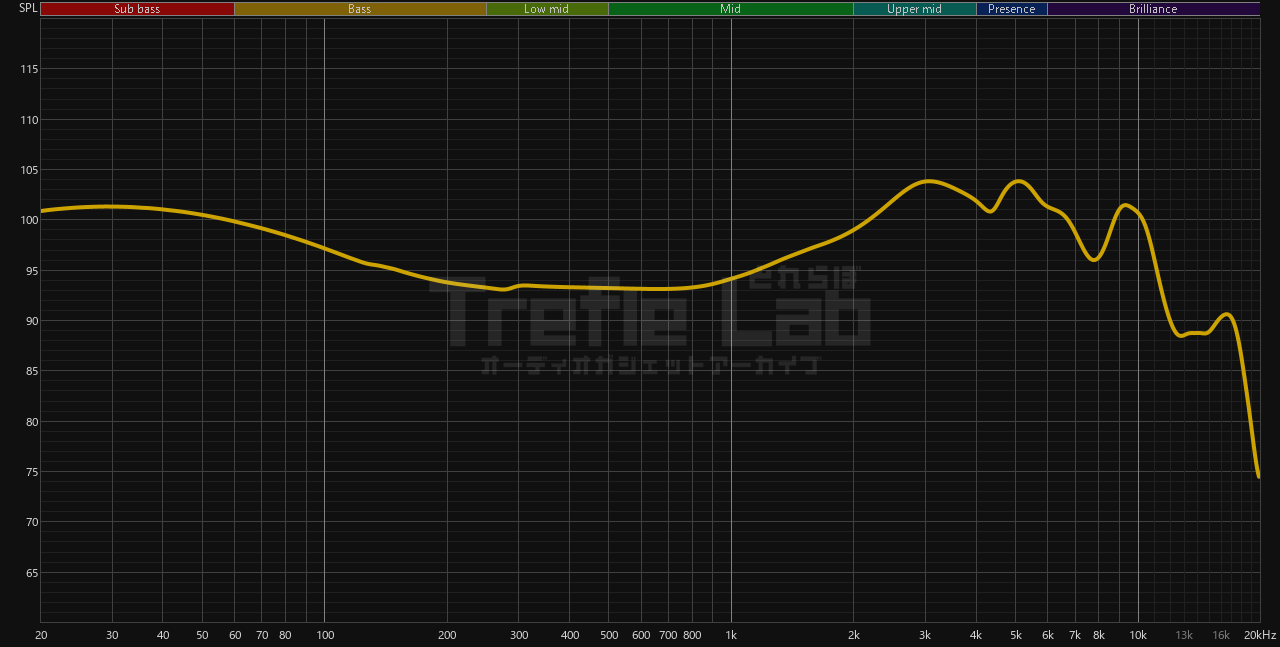
Task: Click the Low mid band label
Action: 547,9
